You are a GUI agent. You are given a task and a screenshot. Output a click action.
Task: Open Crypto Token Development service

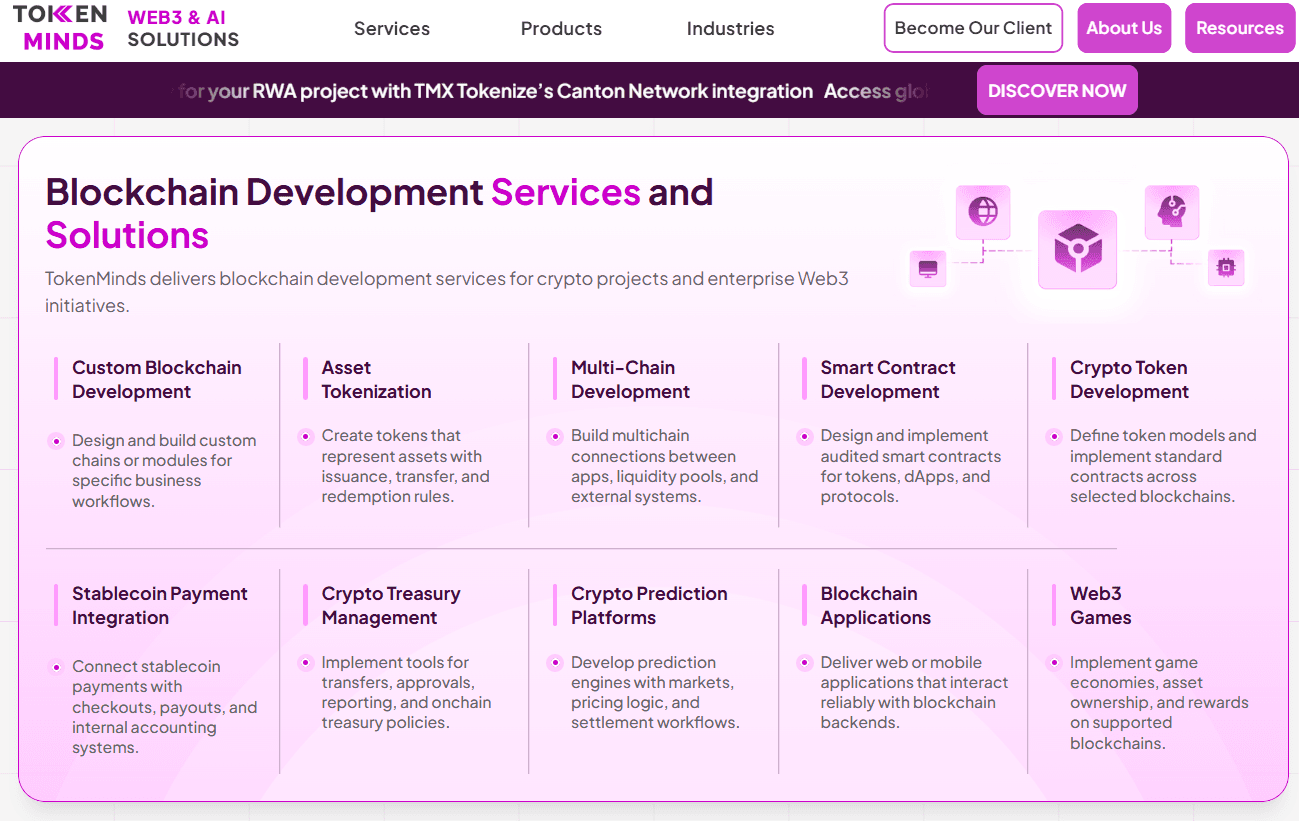1129,380
